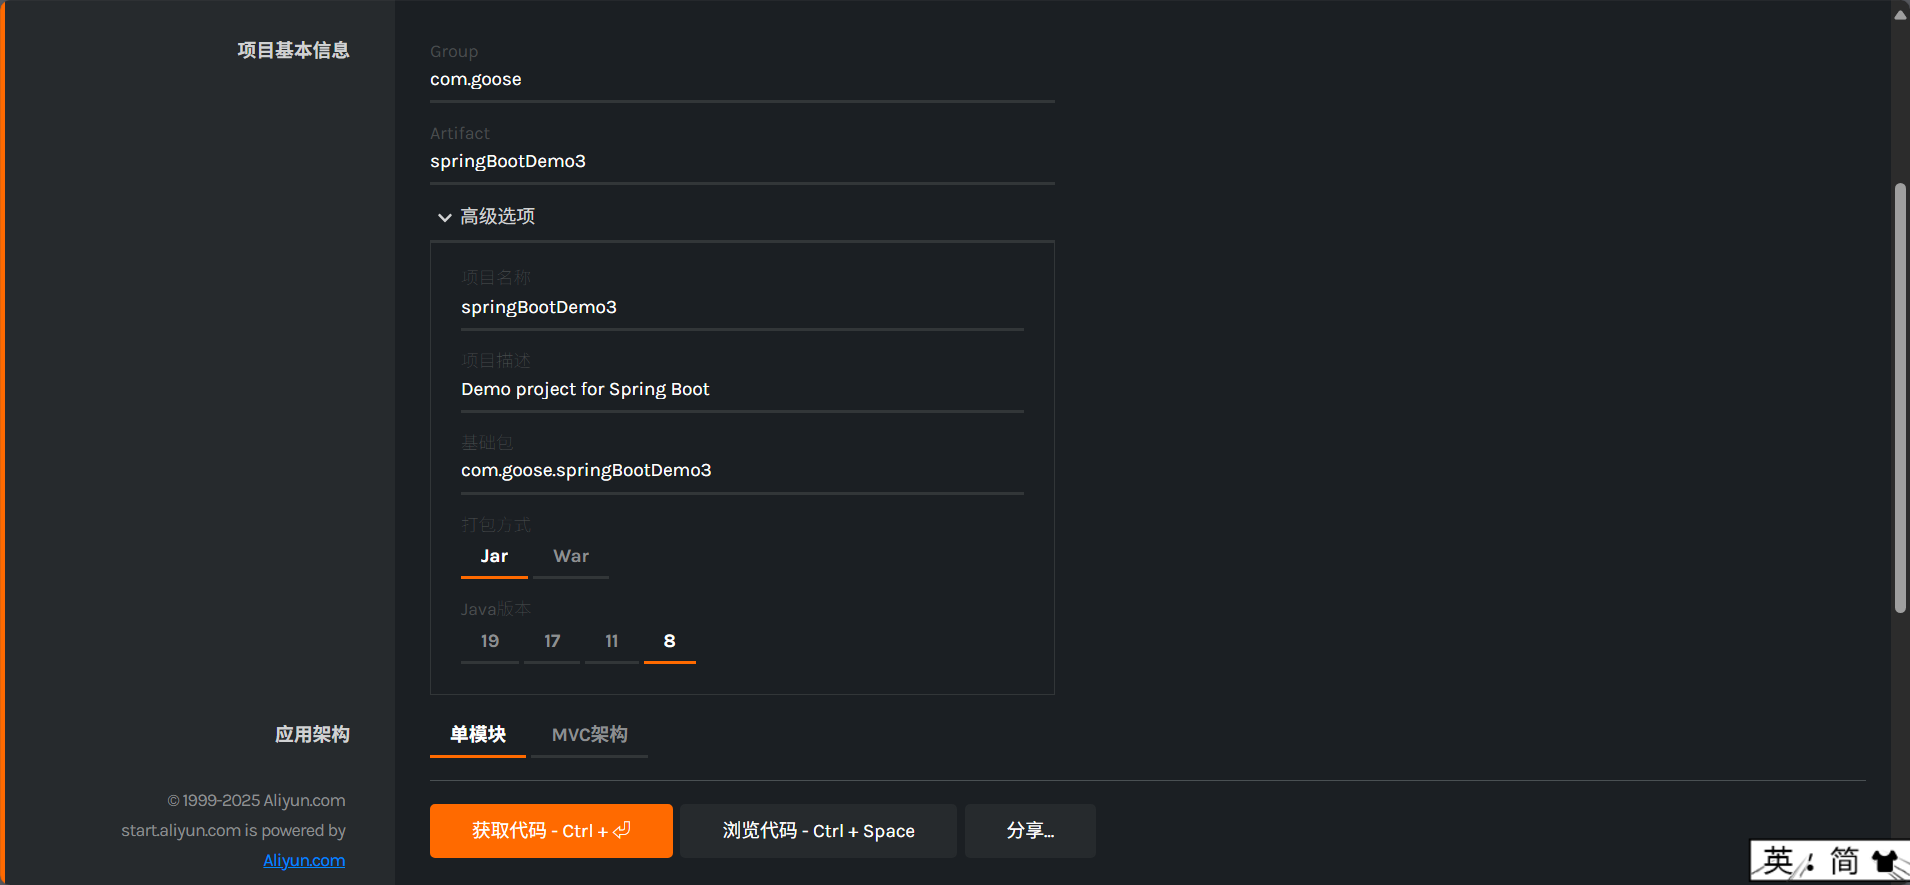Open the Aliyun.com footer link

pos(304,860)
